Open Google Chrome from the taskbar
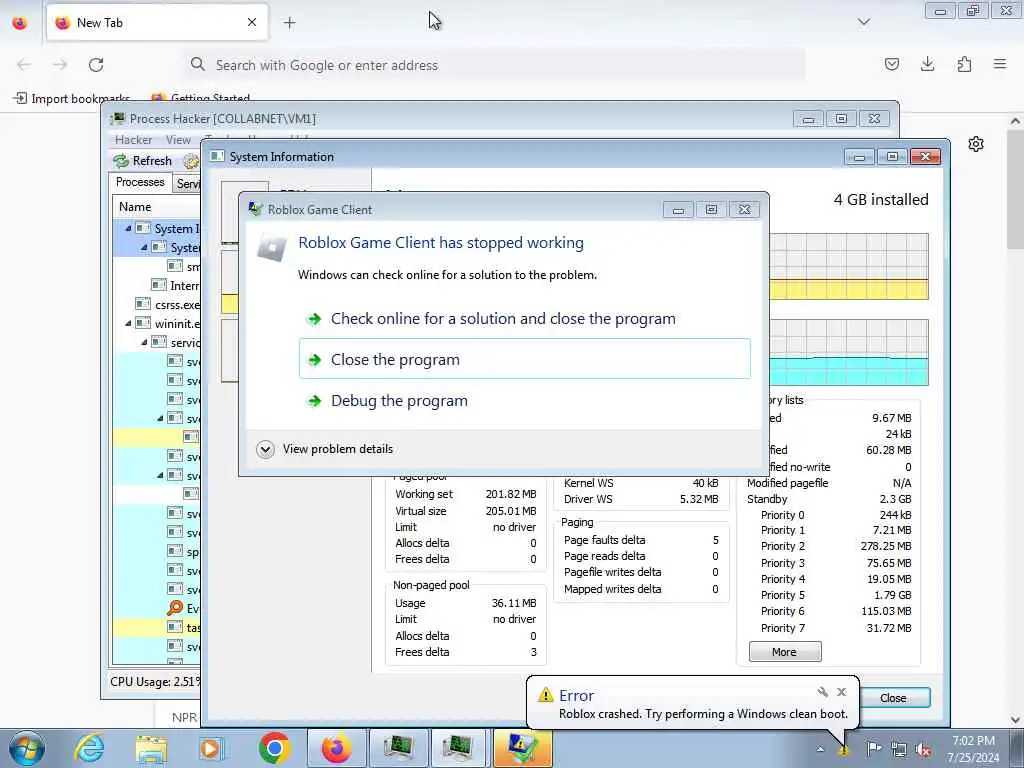 pos(274,748)
